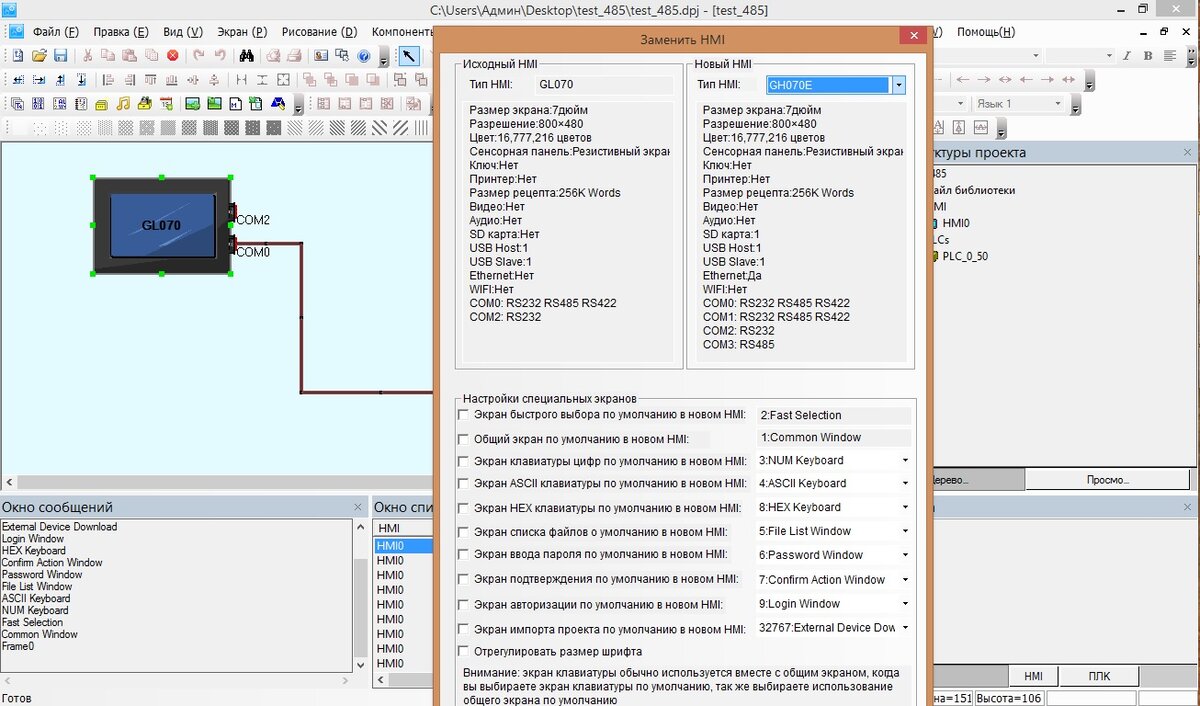Open the 9:Login Window dropdown
The image size is (1200, 706).
coord(905,604)
